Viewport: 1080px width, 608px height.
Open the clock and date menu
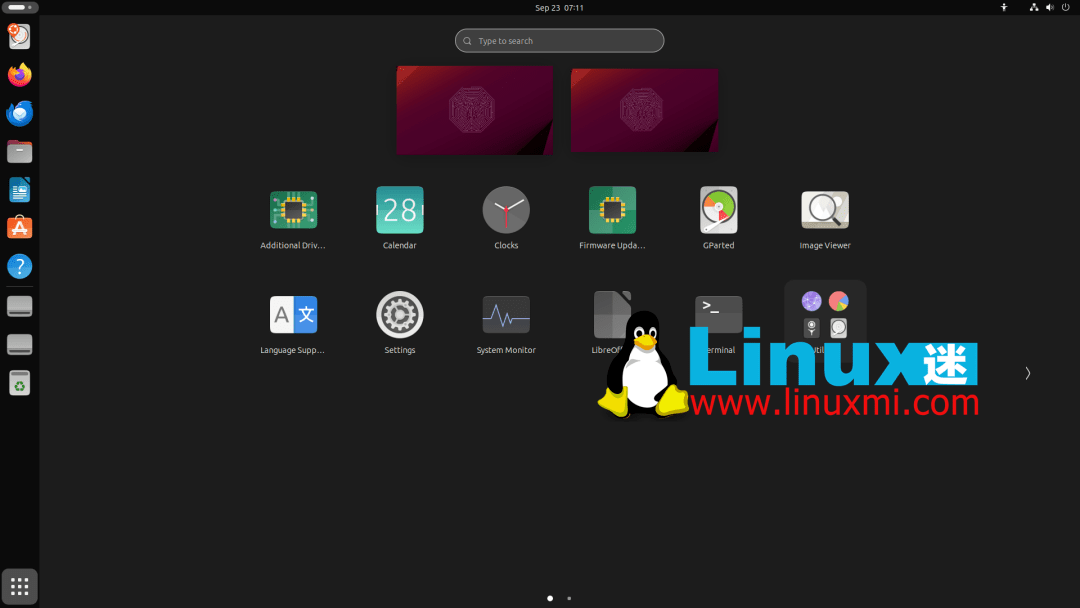point(559,8)
